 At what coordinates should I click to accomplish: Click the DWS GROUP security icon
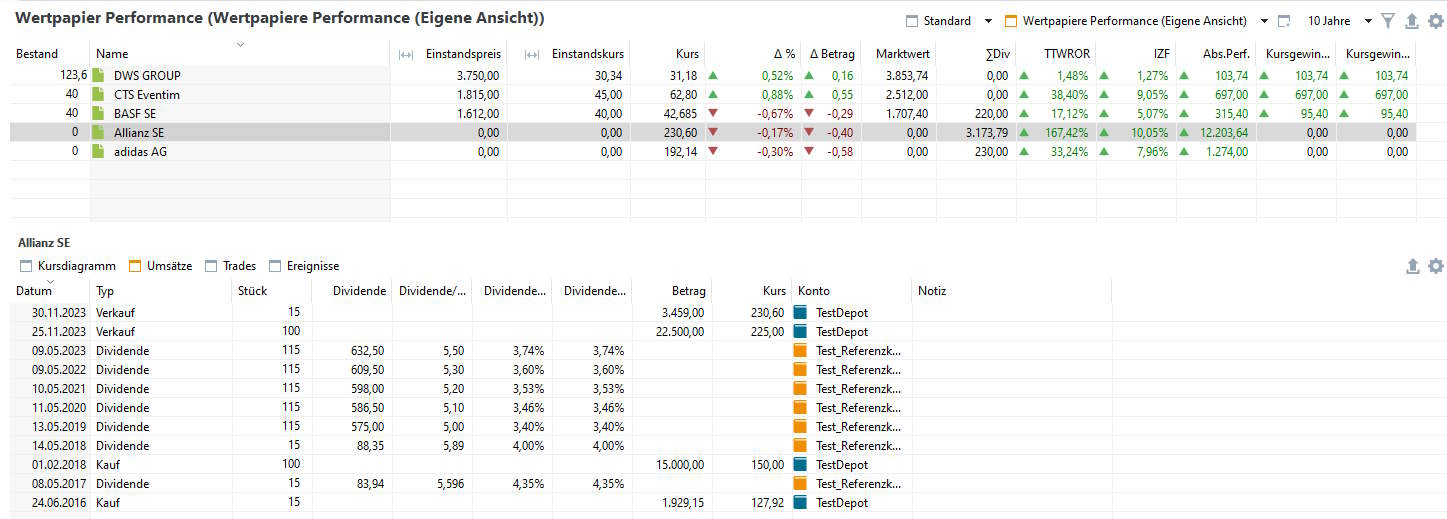pos(98,75)
